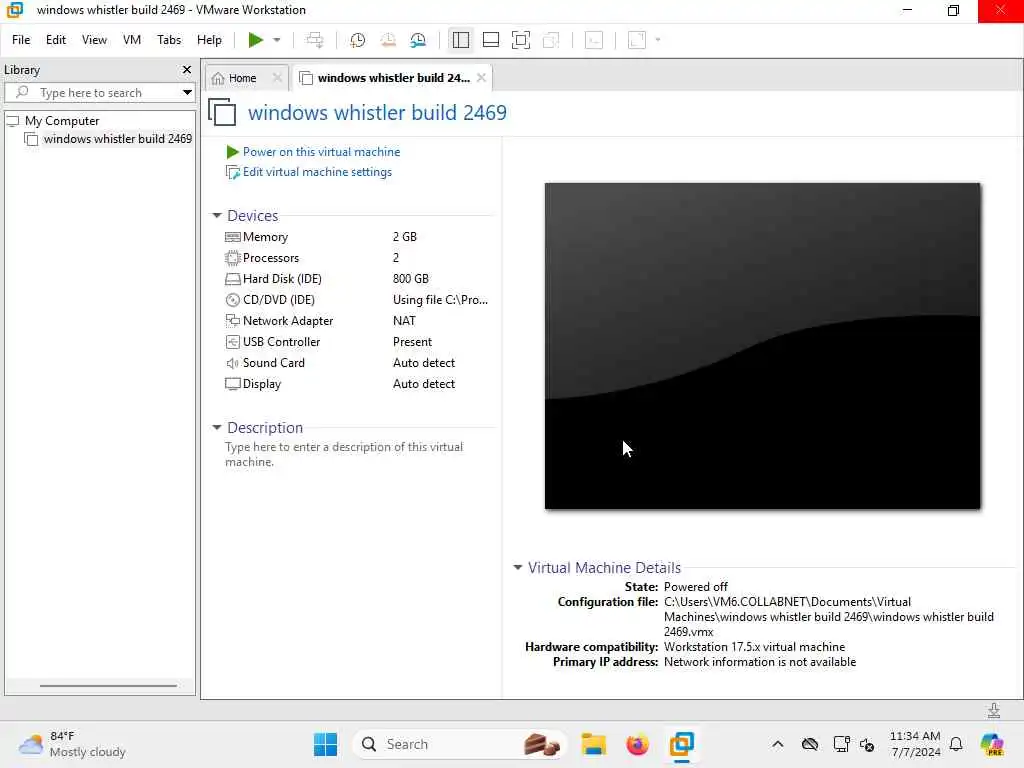
Task: Close the Library panel
Action: 187,69
